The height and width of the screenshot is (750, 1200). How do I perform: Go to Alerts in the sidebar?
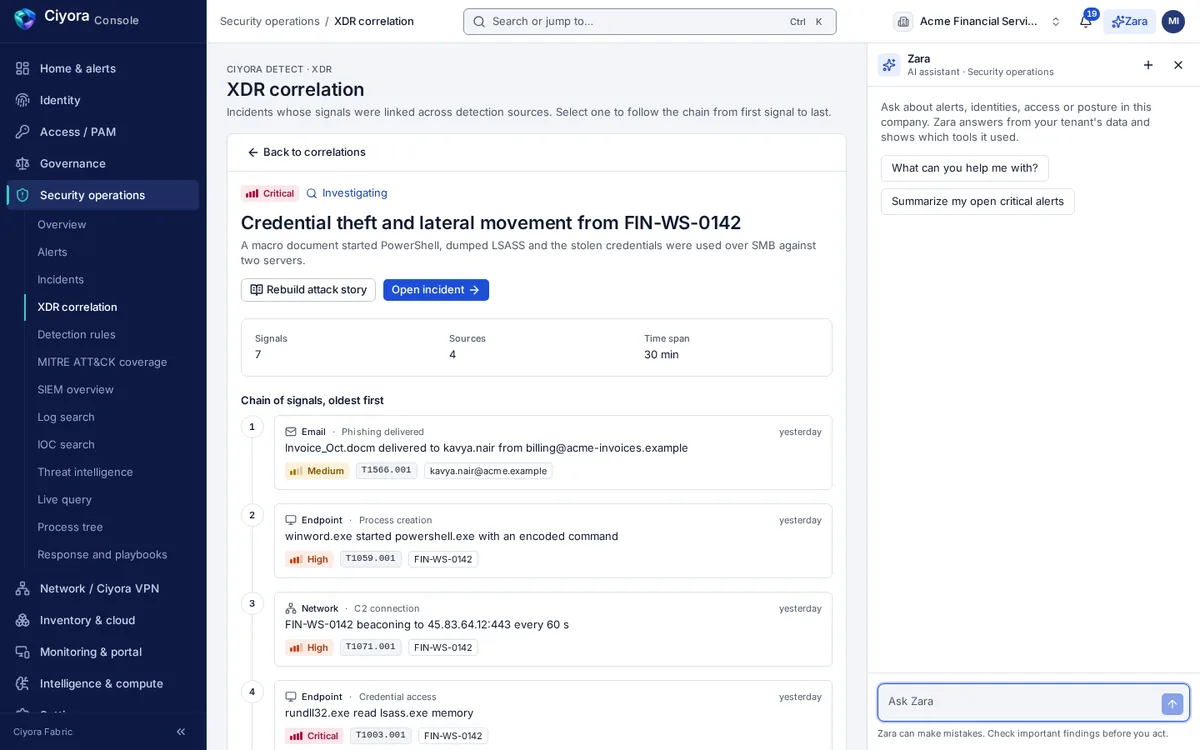tap(53, 252)
